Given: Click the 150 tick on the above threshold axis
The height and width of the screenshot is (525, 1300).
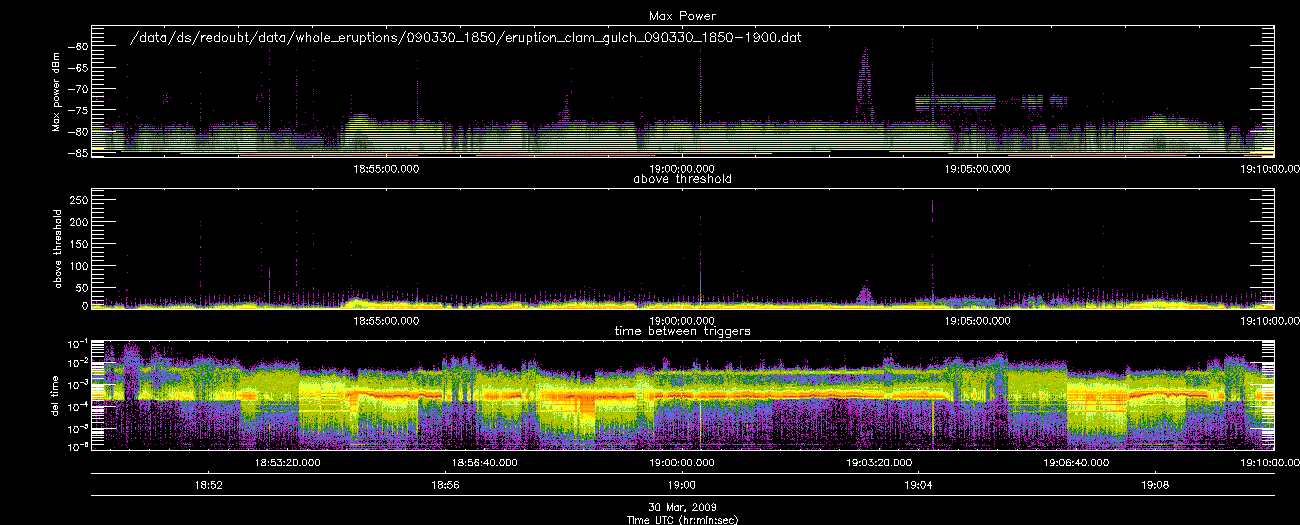Looking at the screenshot, I should 79,244.
